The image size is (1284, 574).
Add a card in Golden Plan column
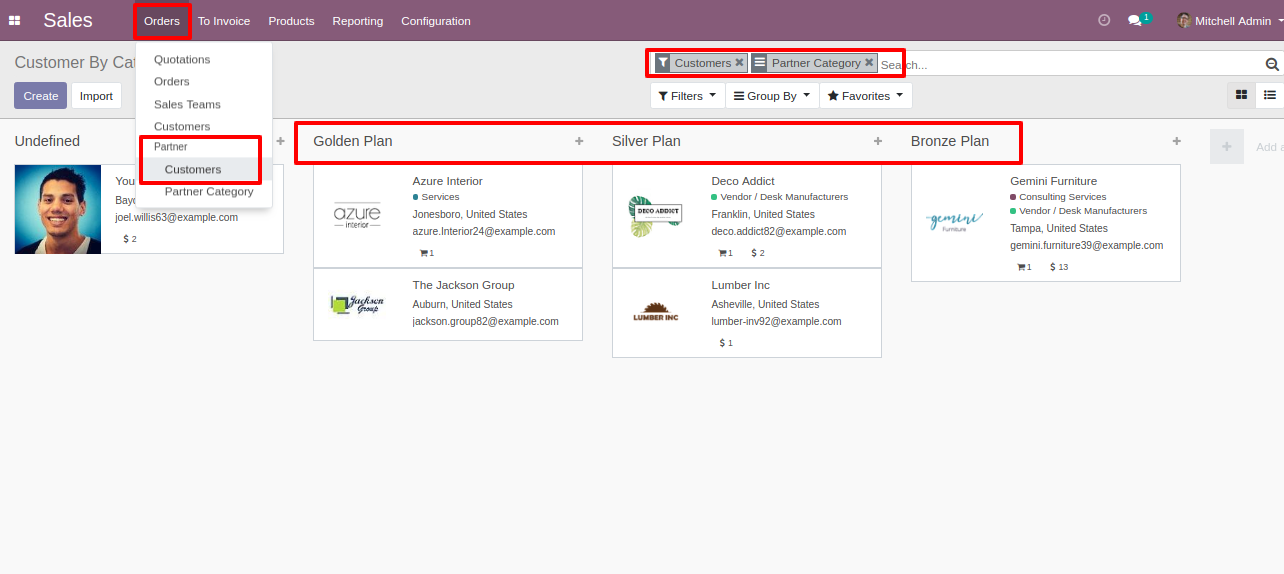pos(579,141)
